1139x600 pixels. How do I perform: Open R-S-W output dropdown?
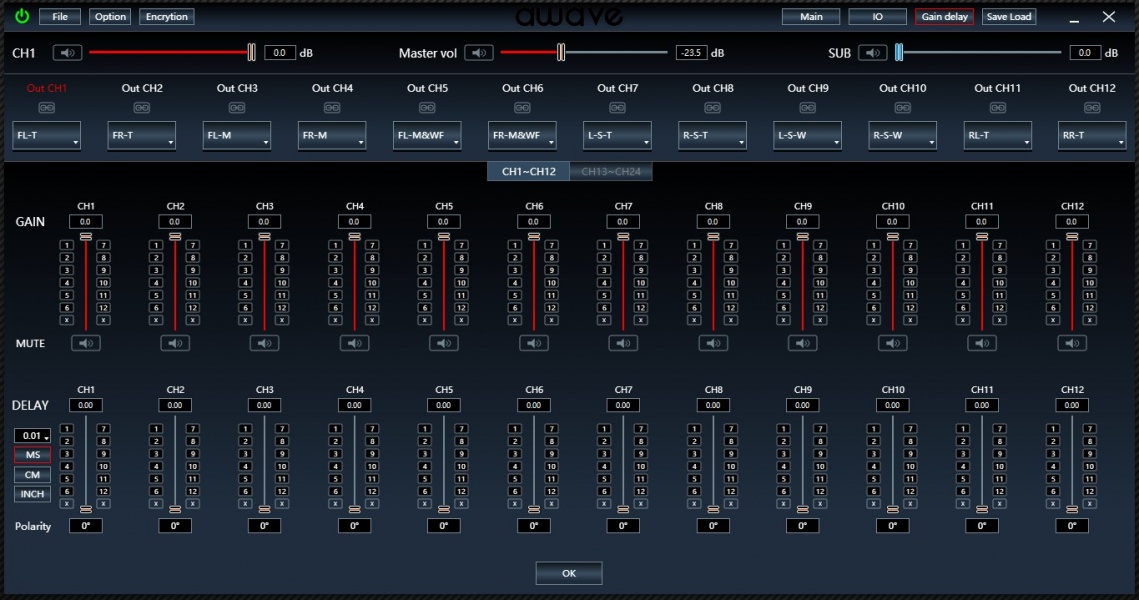click(903, 136)
